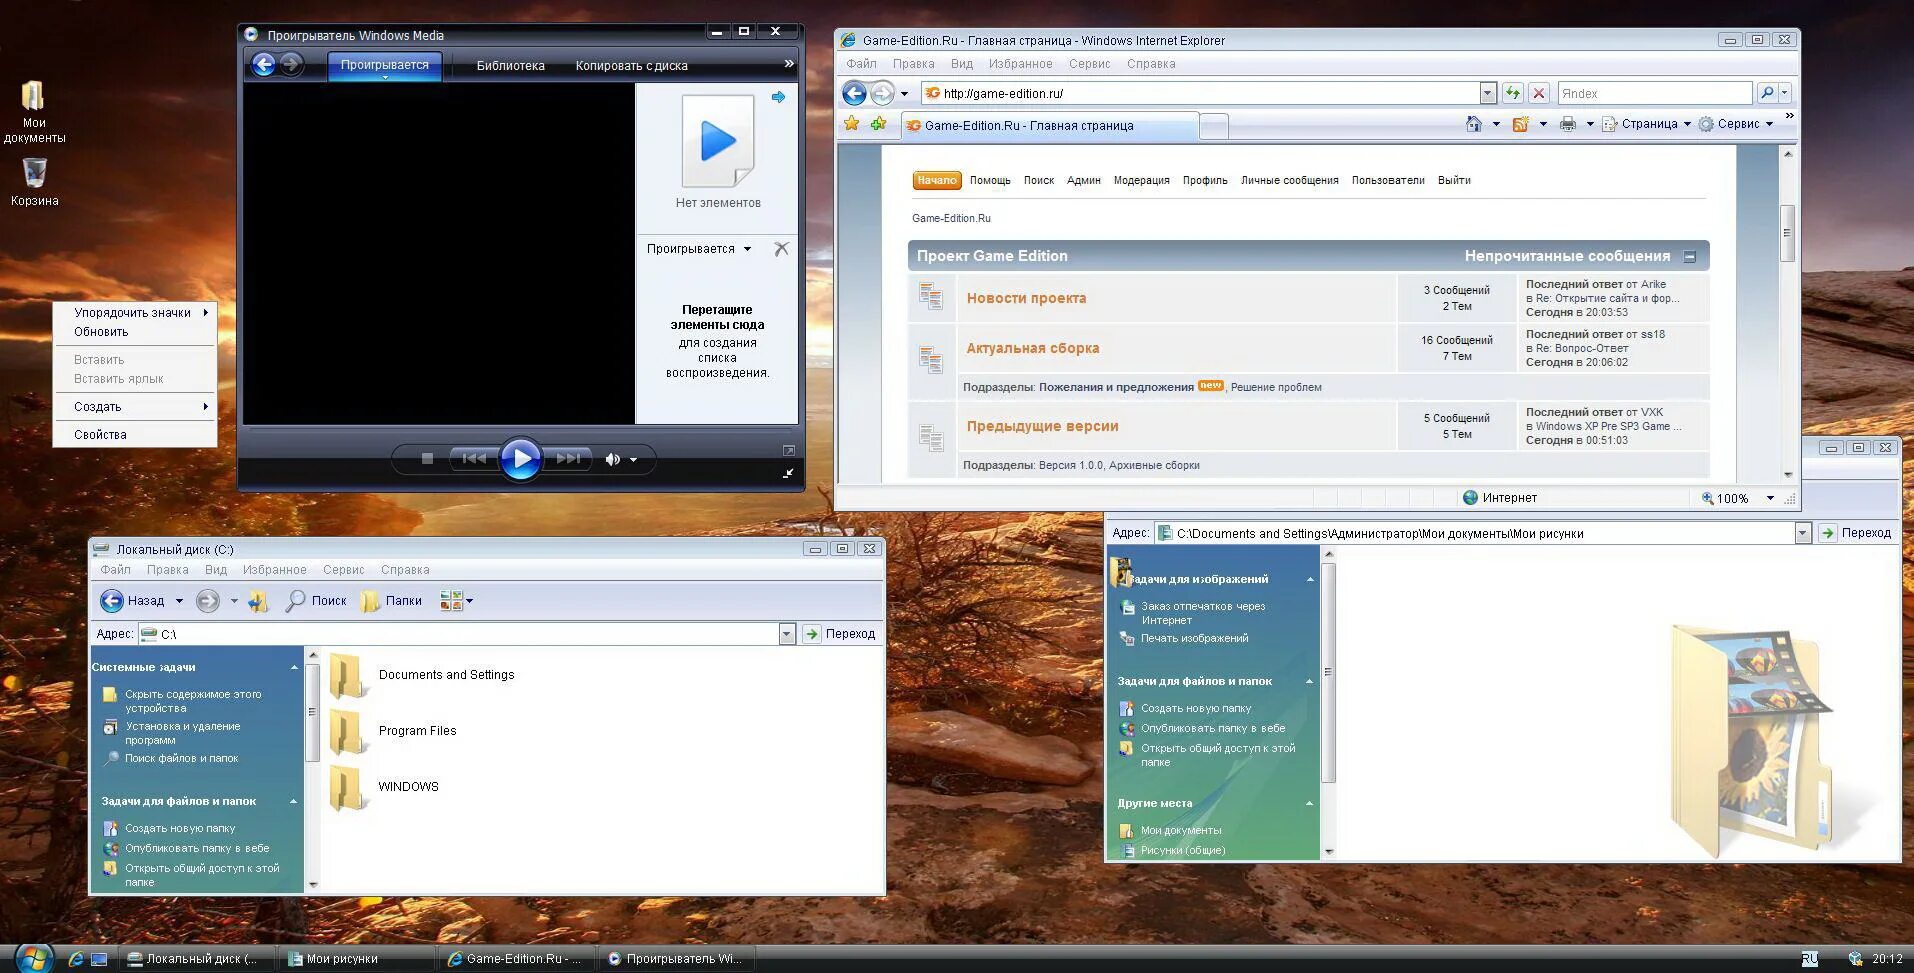Open Корзина desktop icon

(x=34, y=182)
